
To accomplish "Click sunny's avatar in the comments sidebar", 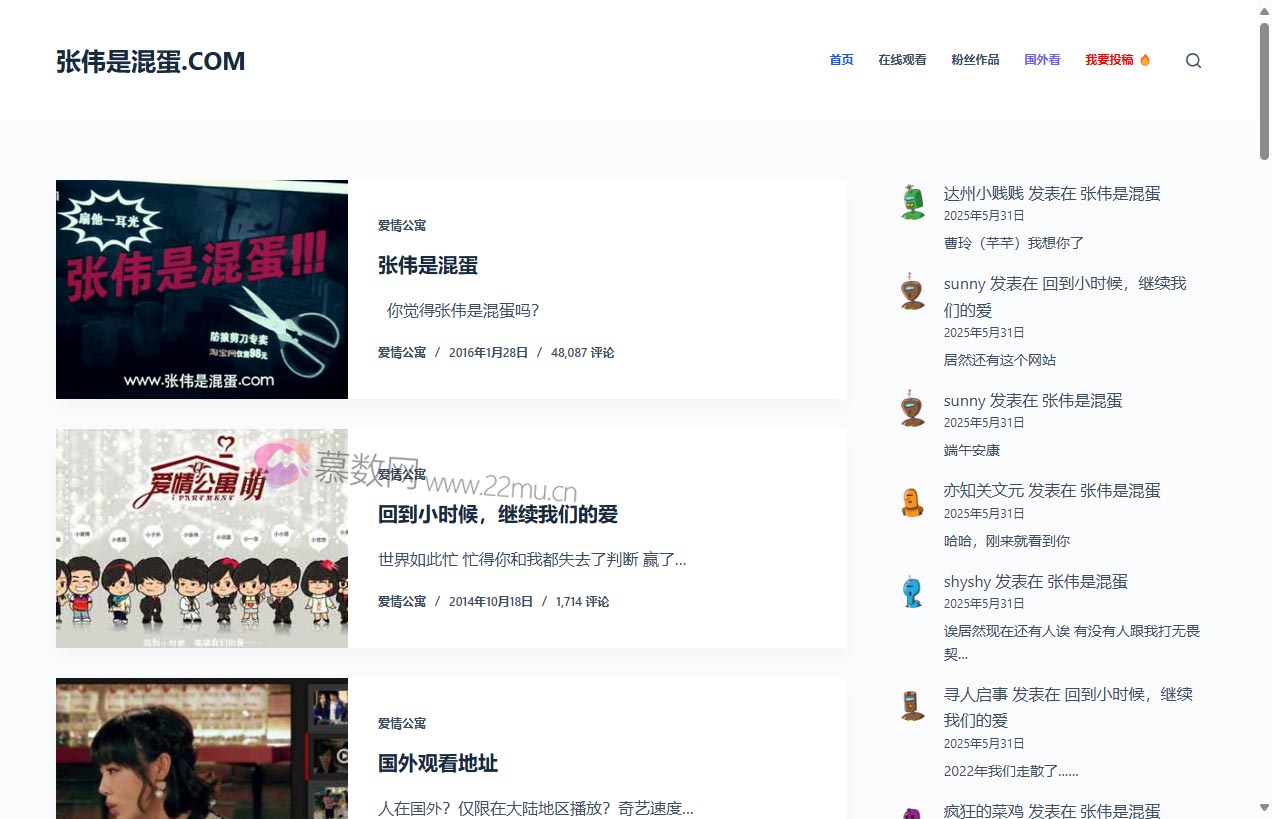I will [912, 291].
